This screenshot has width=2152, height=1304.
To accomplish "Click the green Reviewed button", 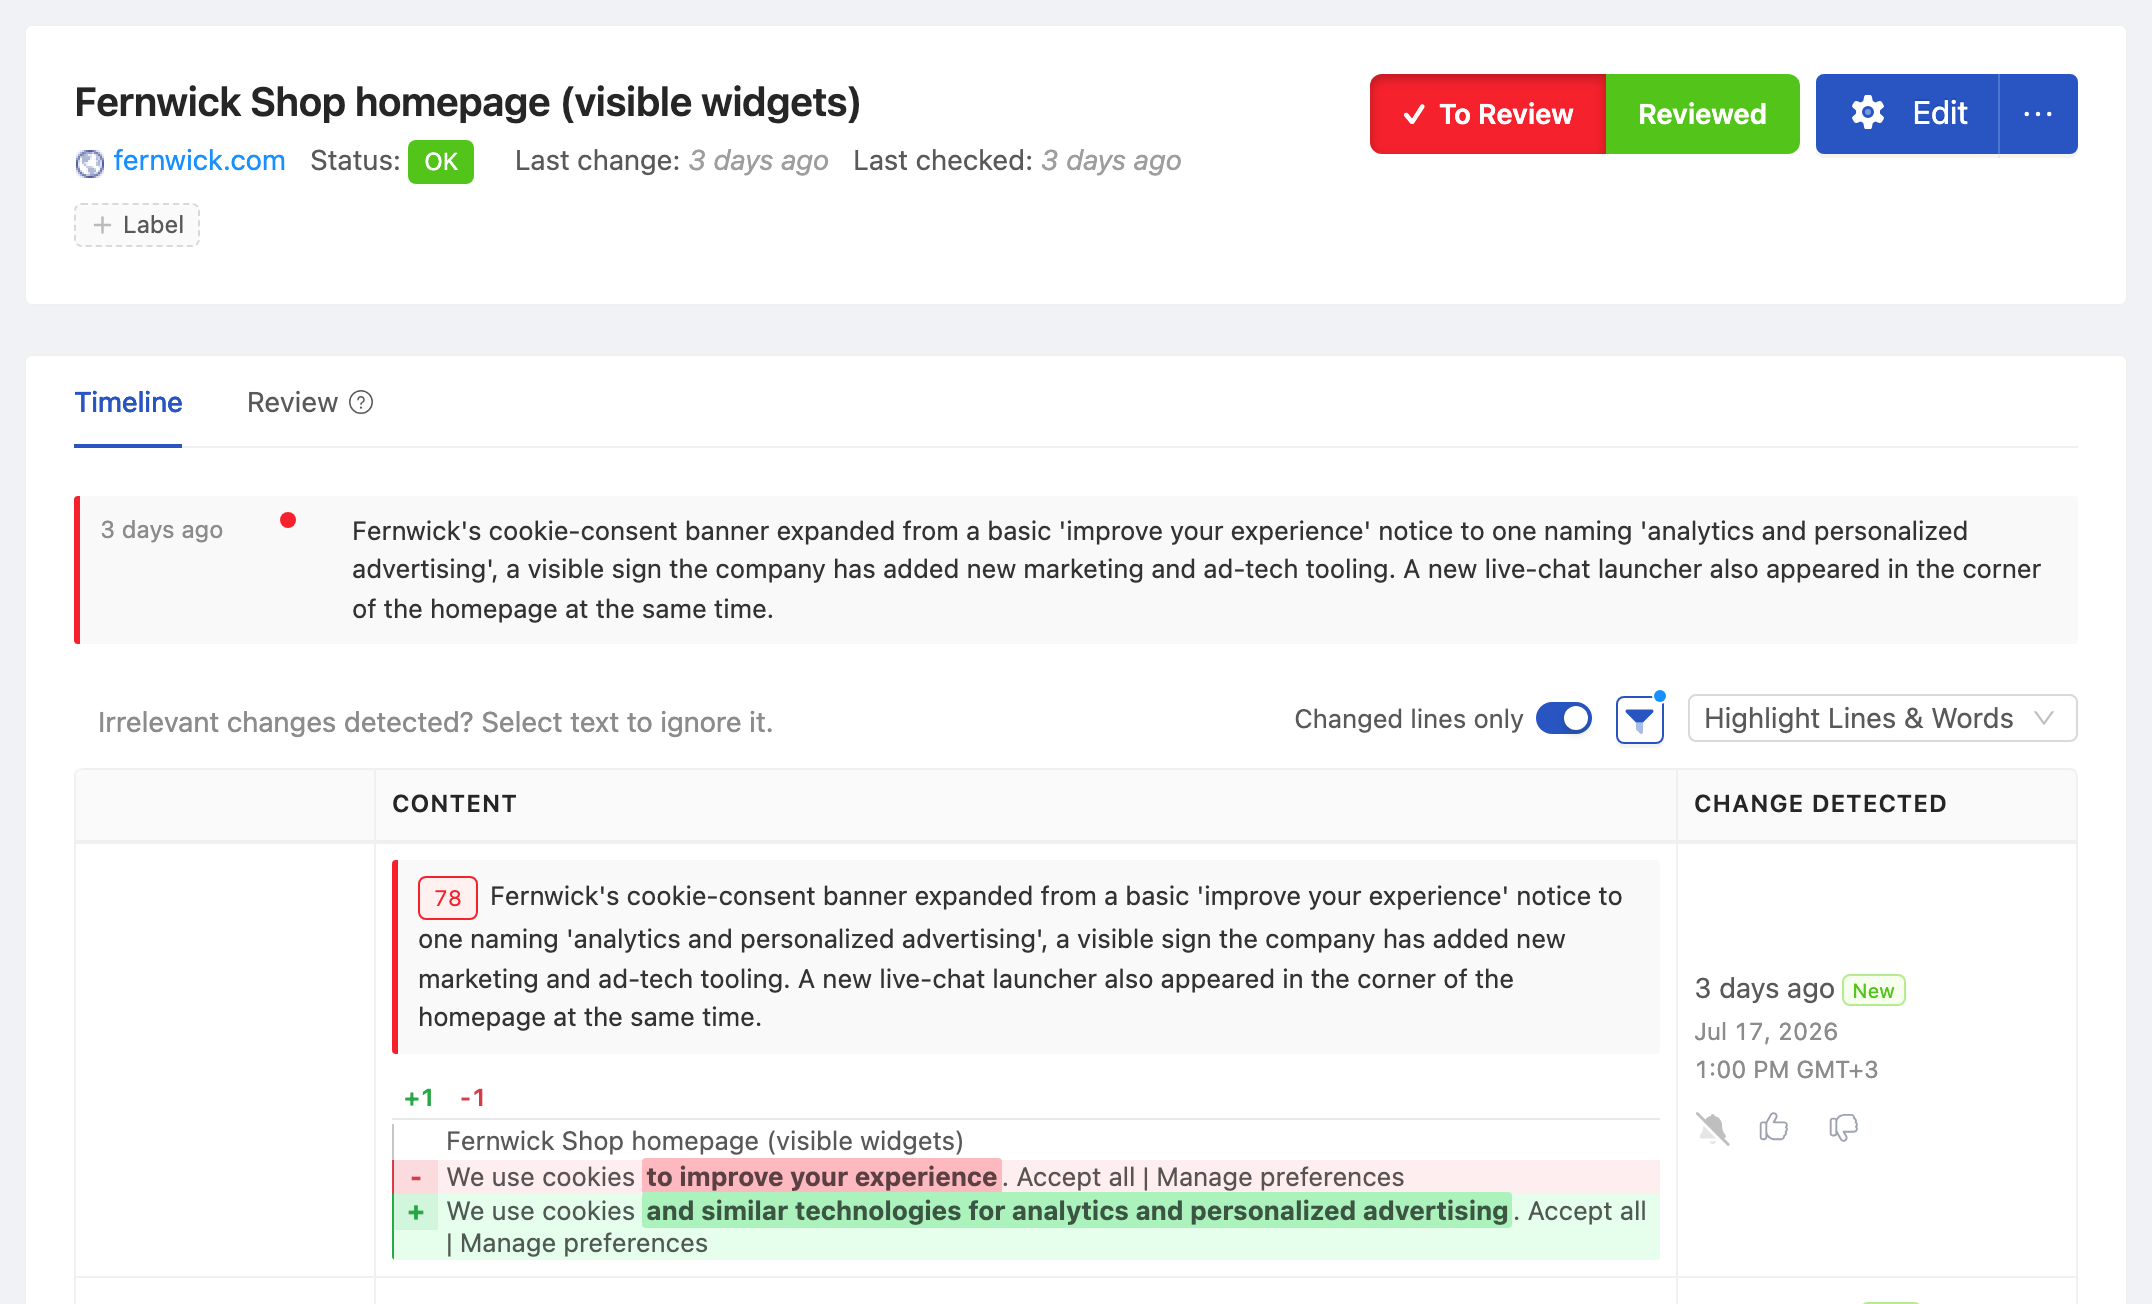I will 1702,114.
